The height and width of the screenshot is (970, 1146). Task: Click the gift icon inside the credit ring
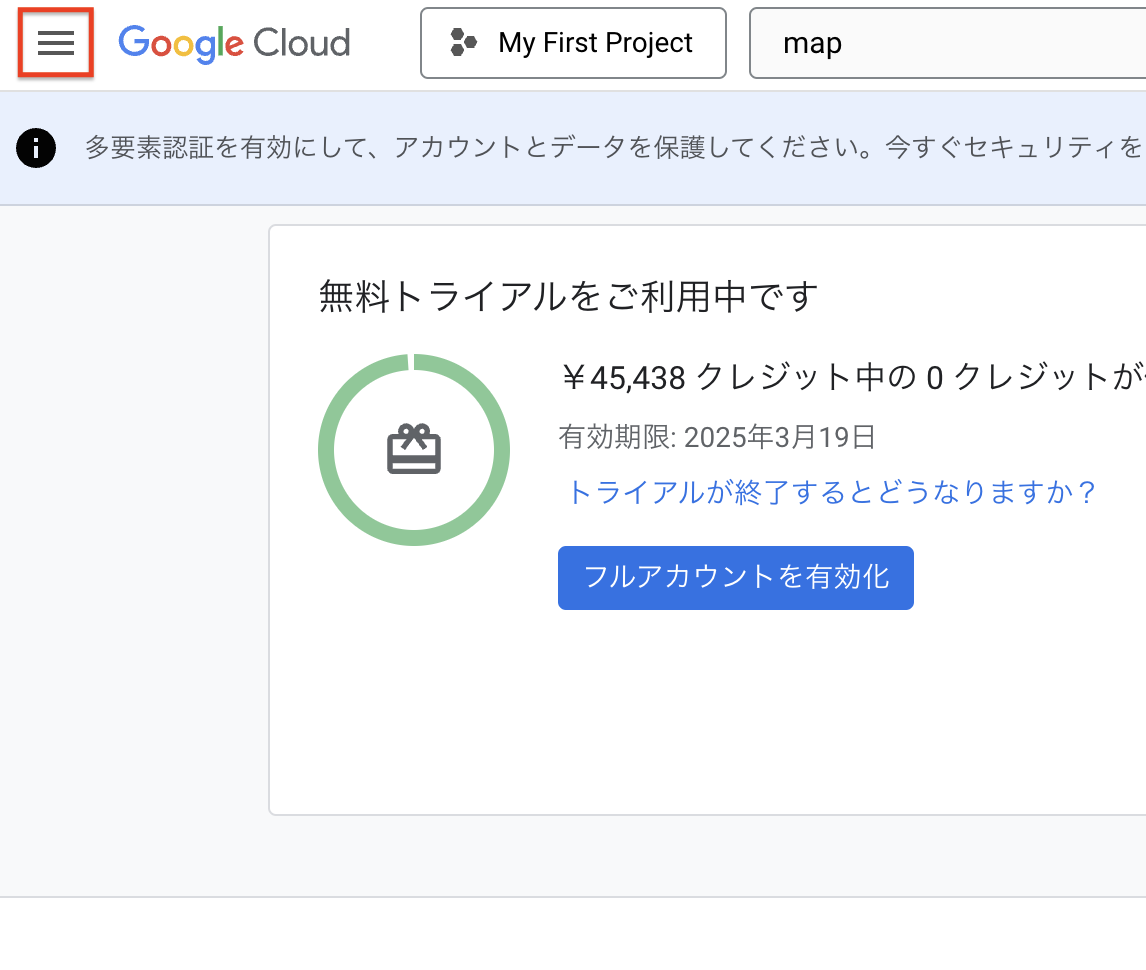(414, 448)
